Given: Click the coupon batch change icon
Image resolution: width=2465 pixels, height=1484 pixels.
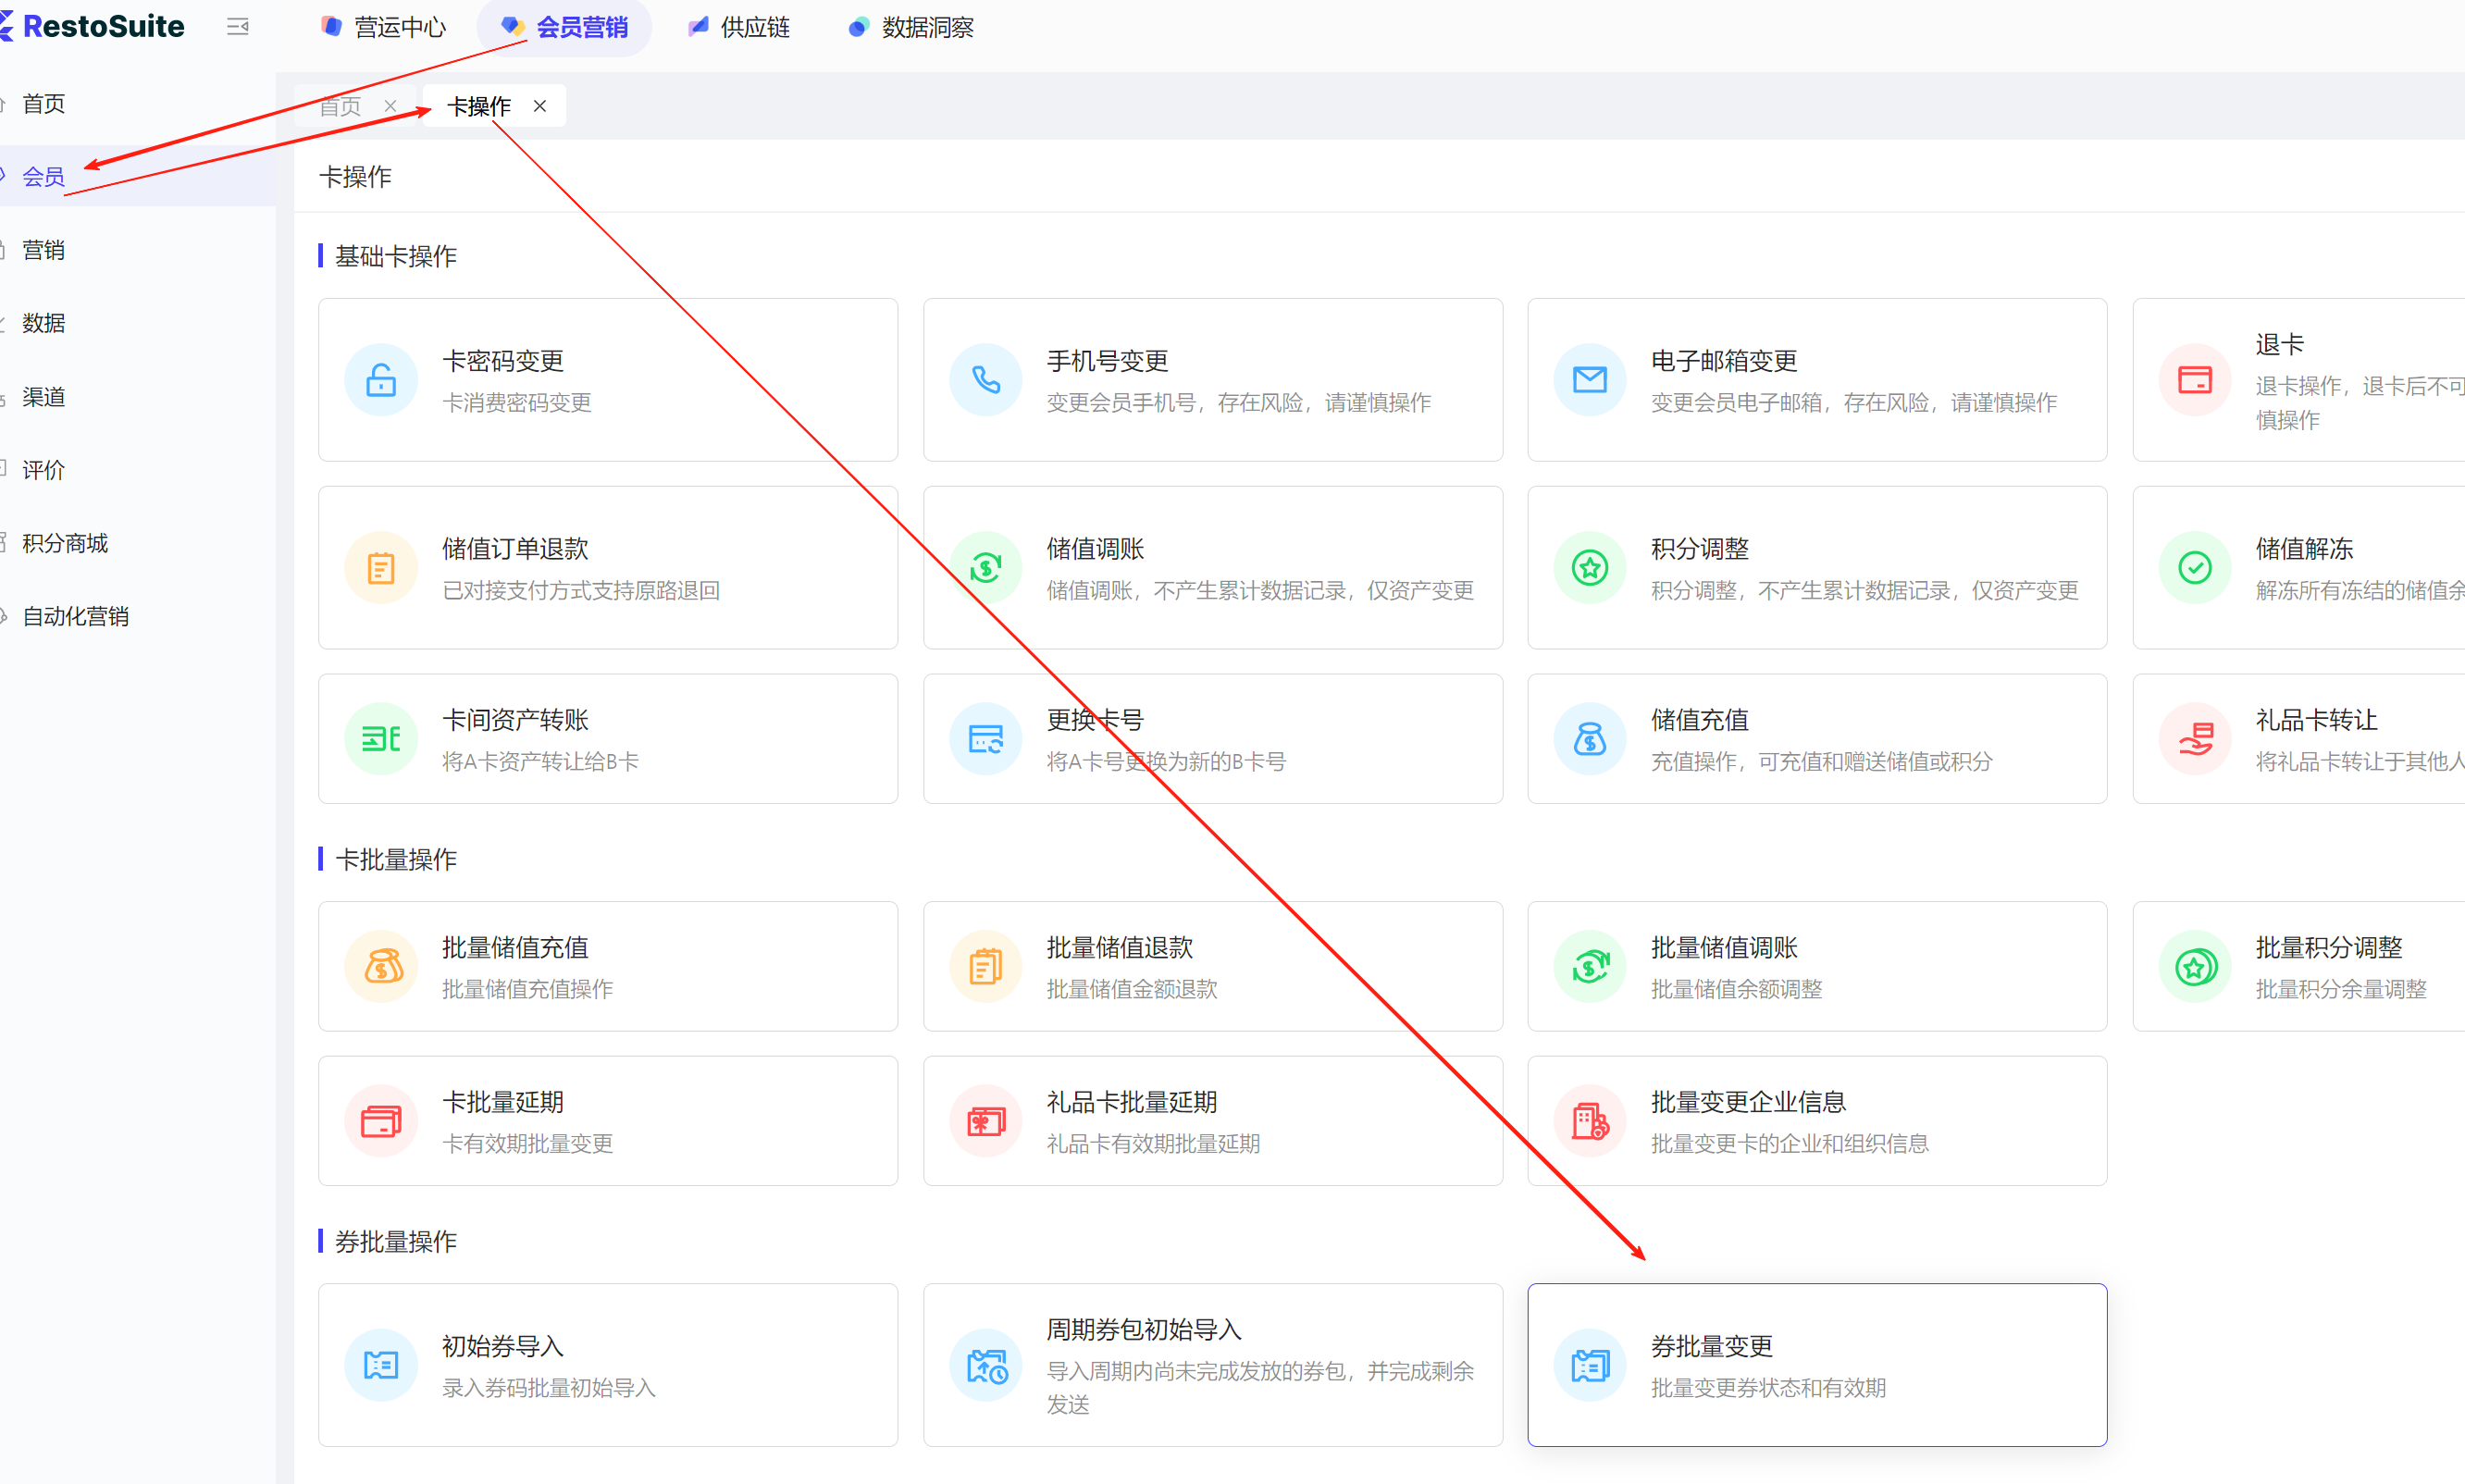Looking at the screenshot, I should [1589, 1365].
